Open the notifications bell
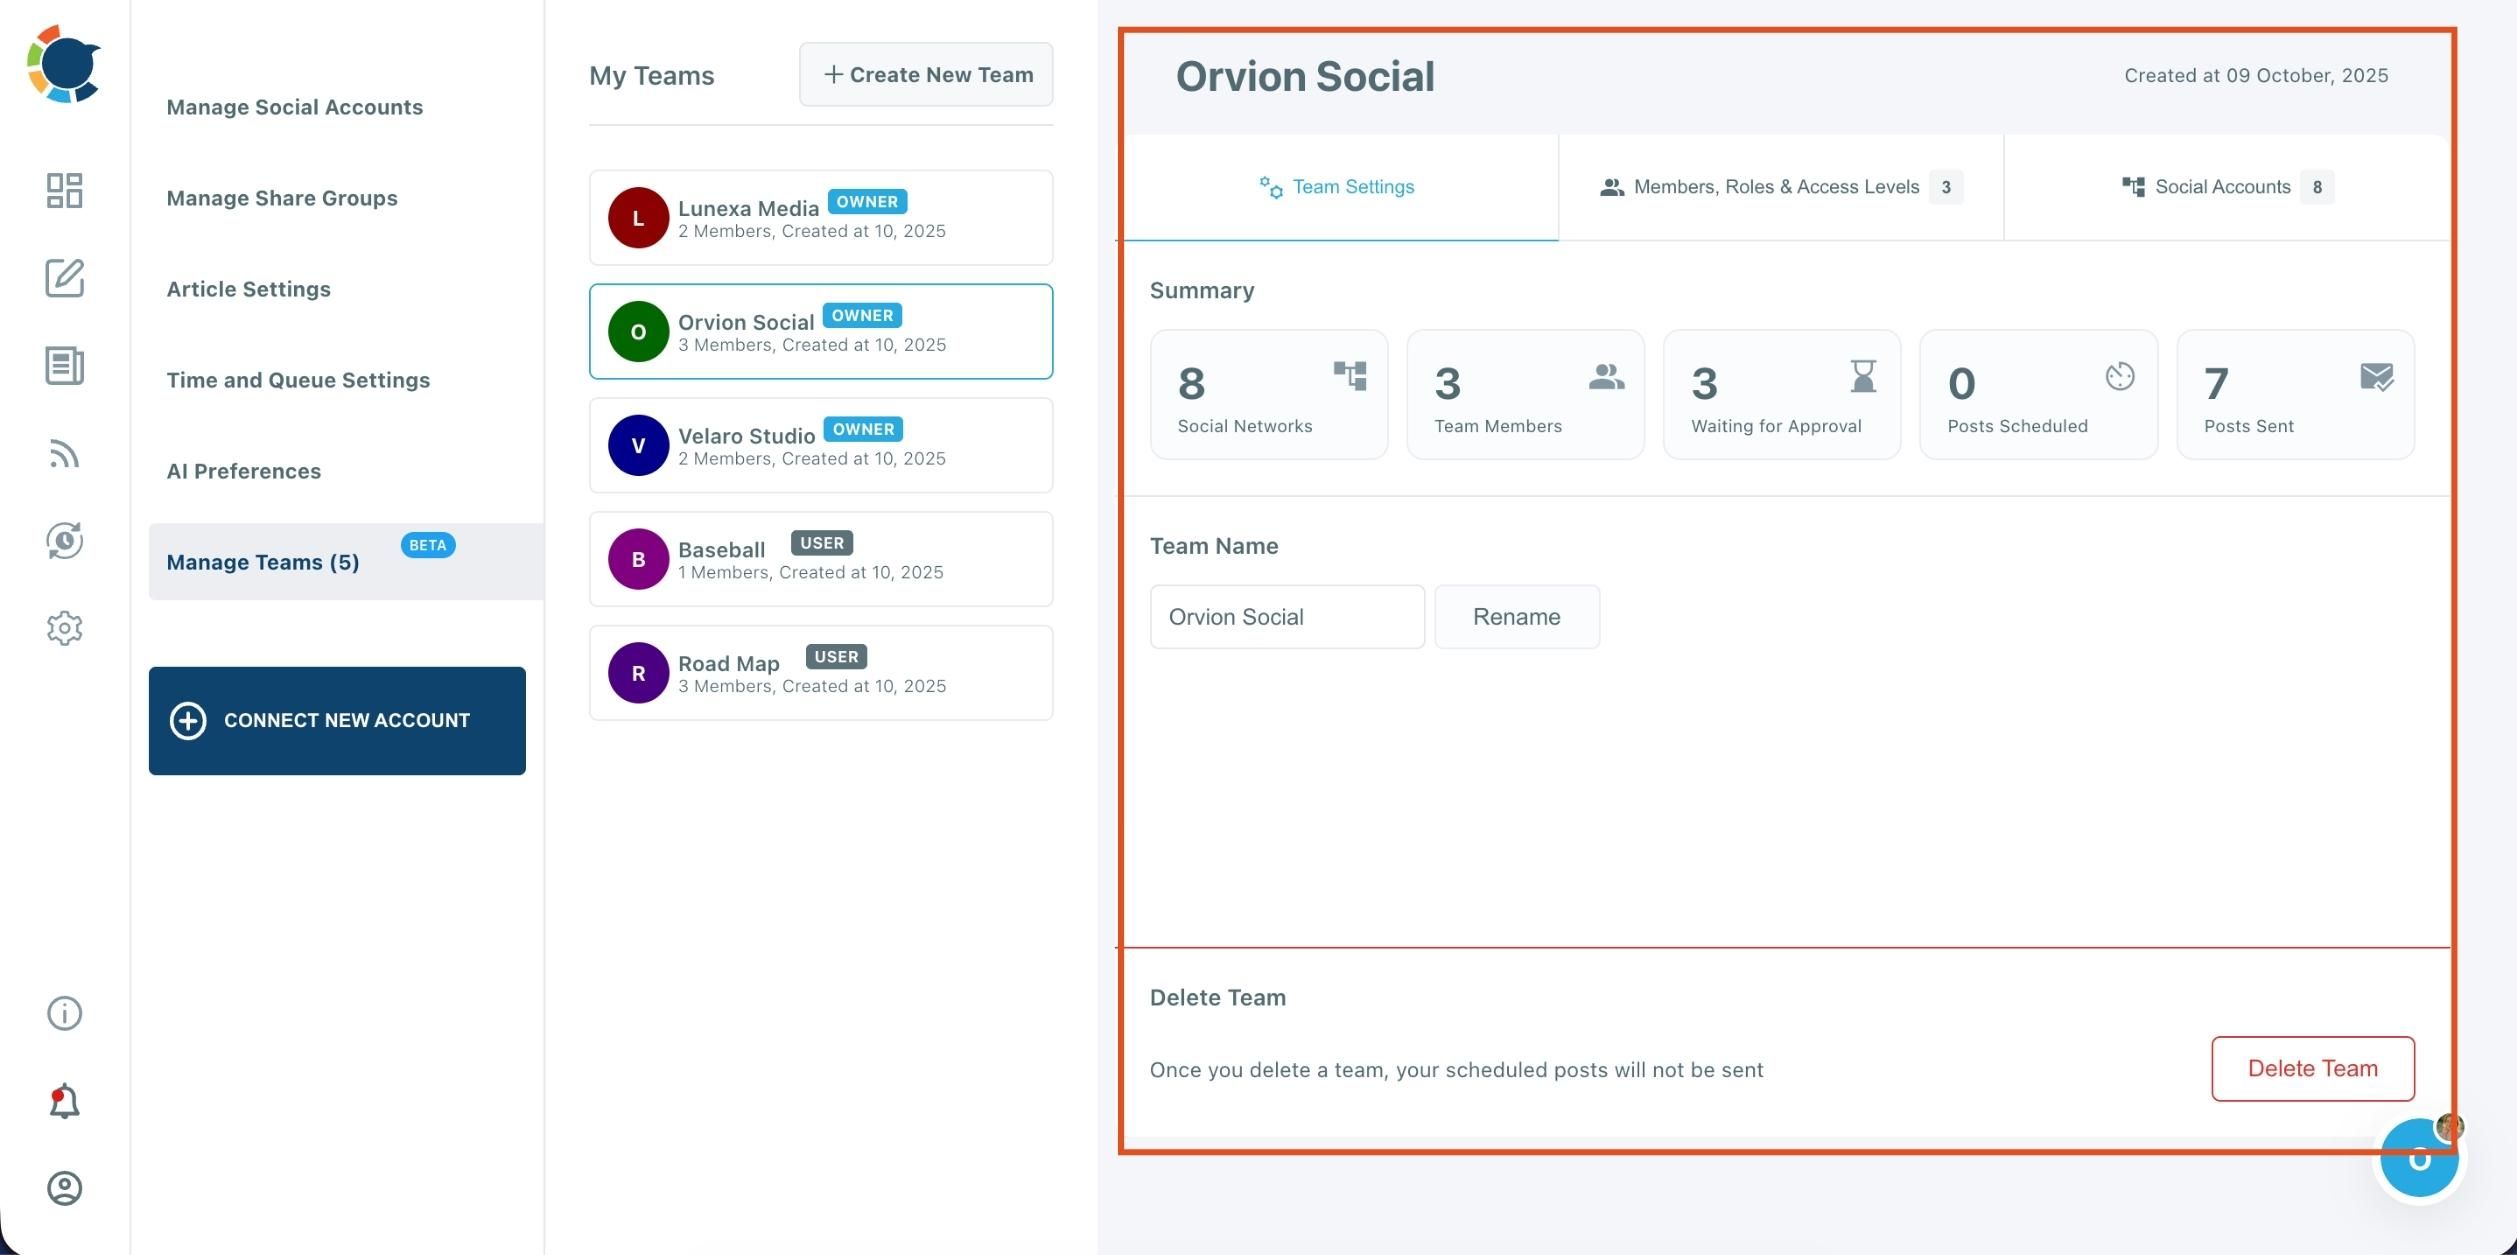This screenshot has height=1255, width=2517. 62,1100
